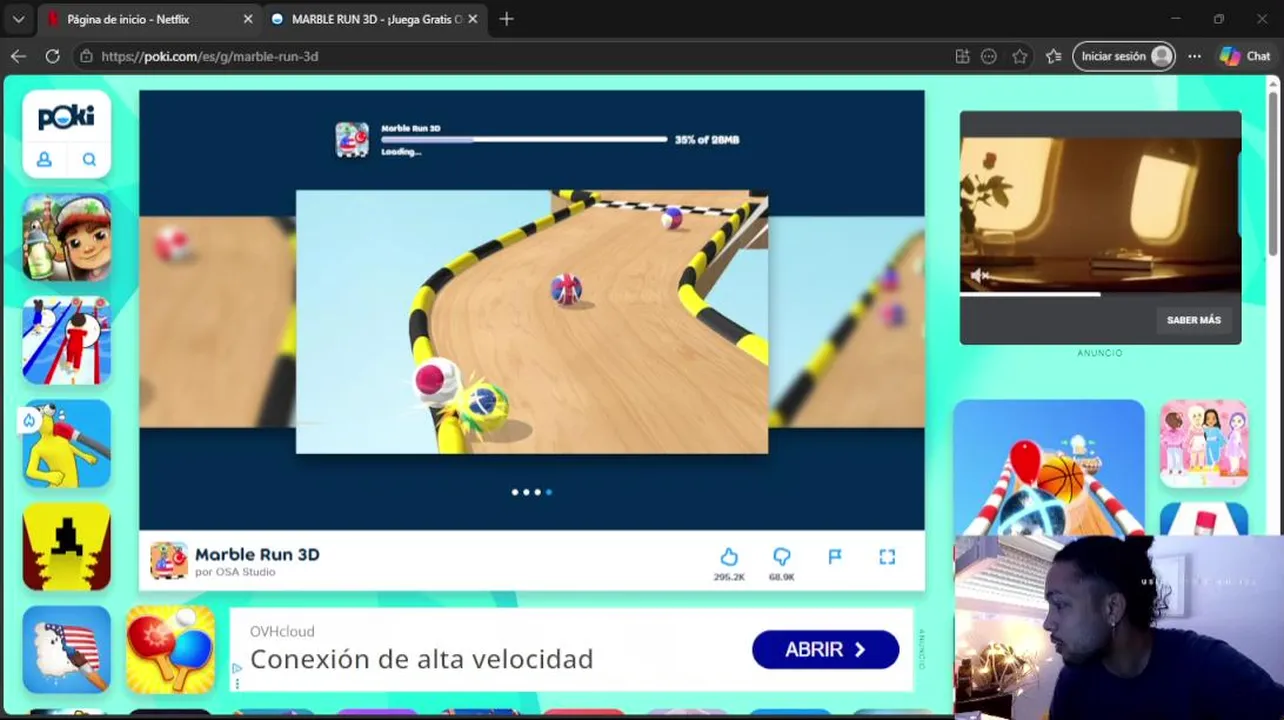Viewport: 1284px width, 720px height.
Task: Open the Poki user profile icon
Action: [x=44, y=159]
